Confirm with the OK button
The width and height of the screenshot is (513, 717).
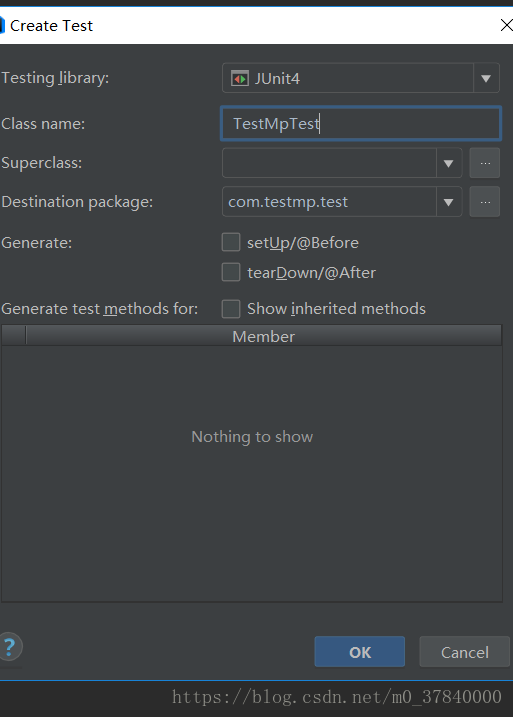pyautogui.click(x=360, y=652)
